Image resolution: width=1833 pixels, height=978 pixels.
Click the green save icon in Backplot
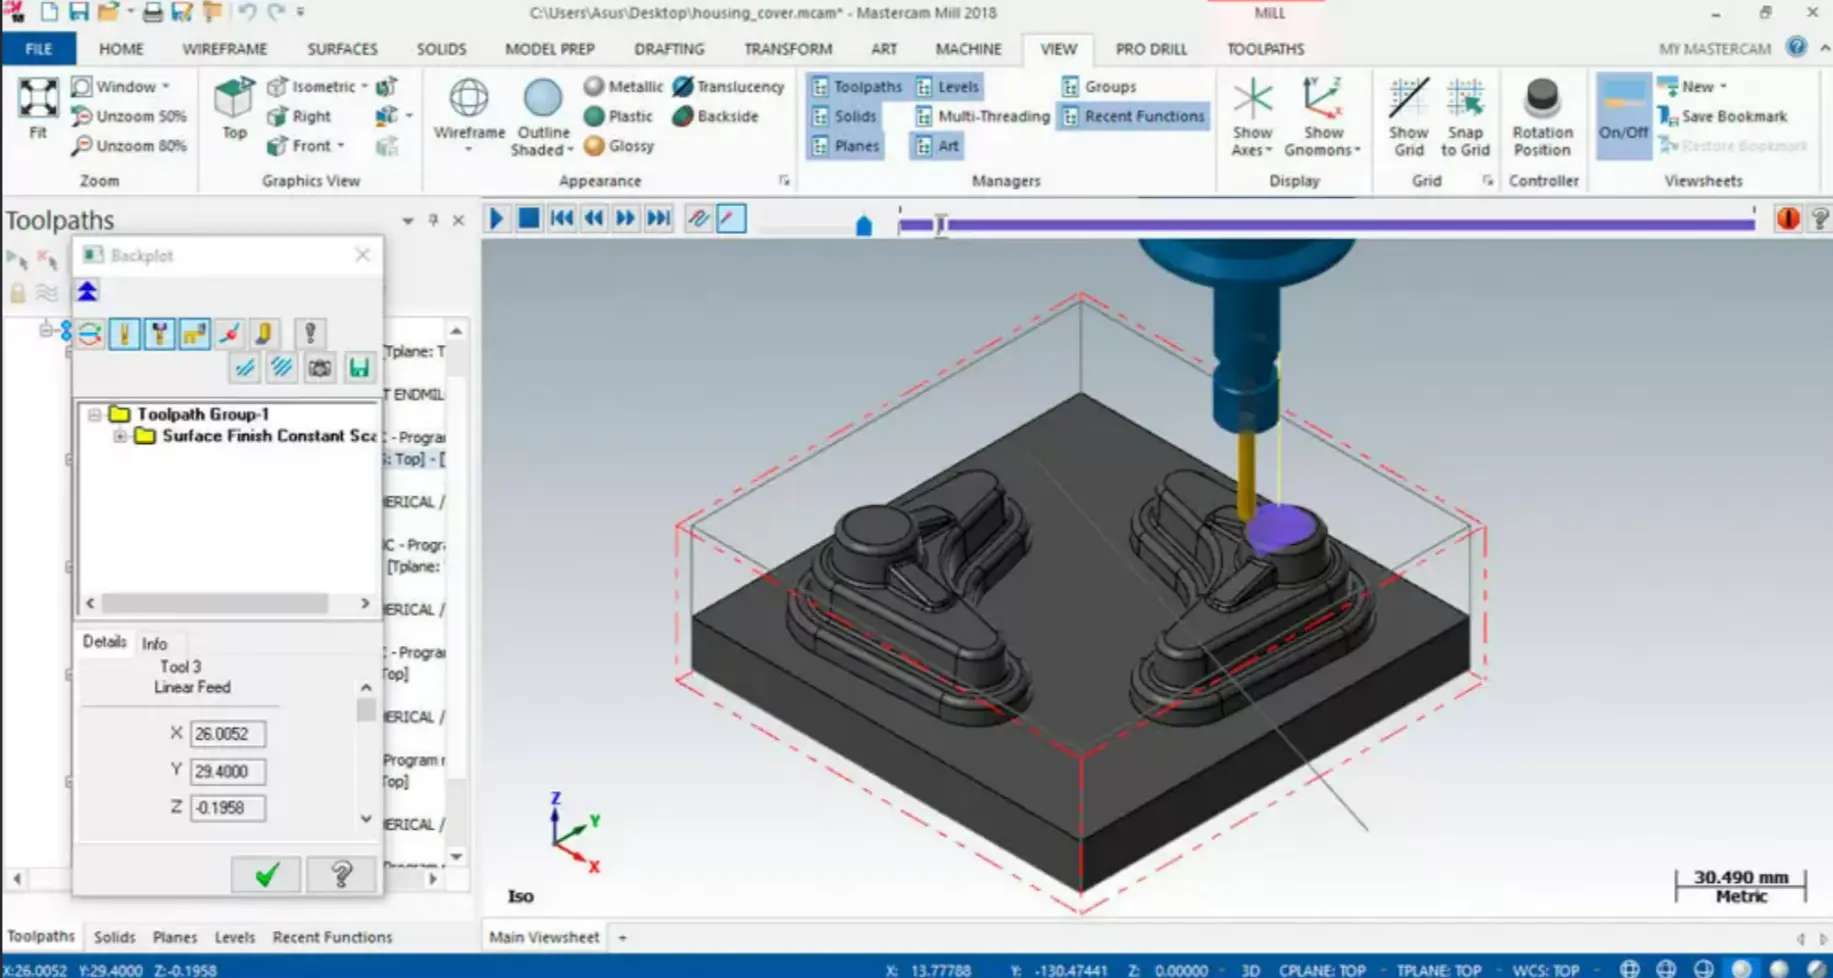pyautogui.click(x=359, y=368)
